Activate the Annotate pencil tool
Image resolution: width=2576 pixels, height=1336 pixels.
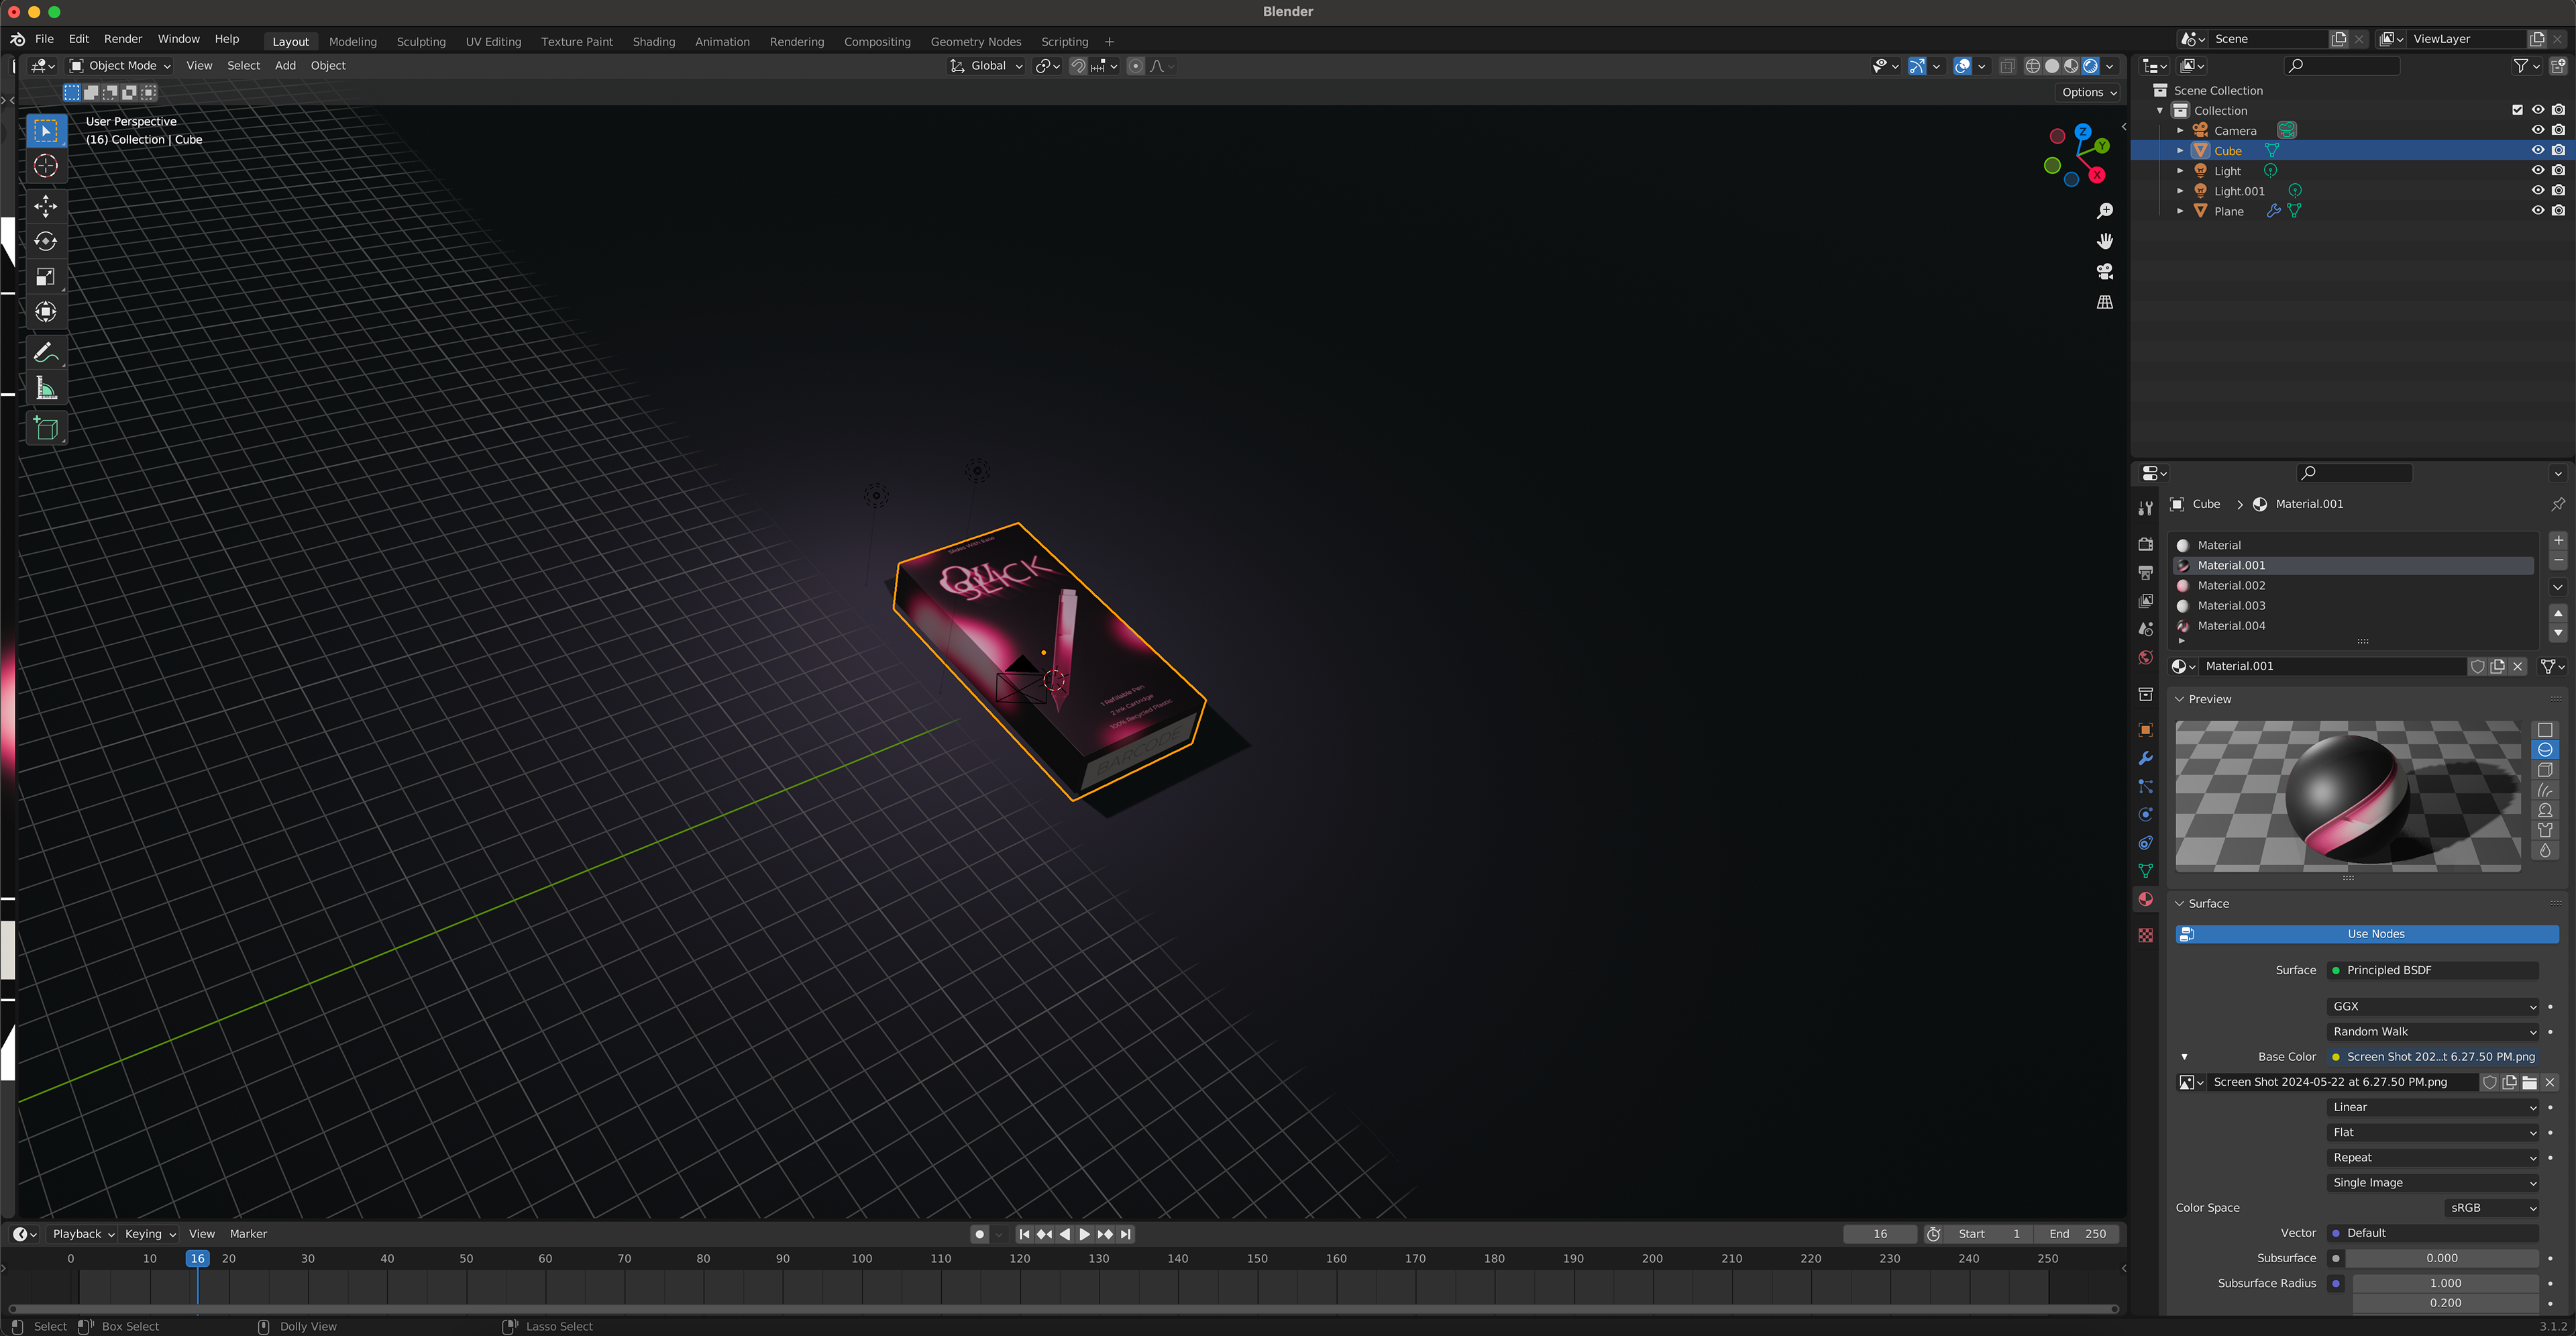46,353
